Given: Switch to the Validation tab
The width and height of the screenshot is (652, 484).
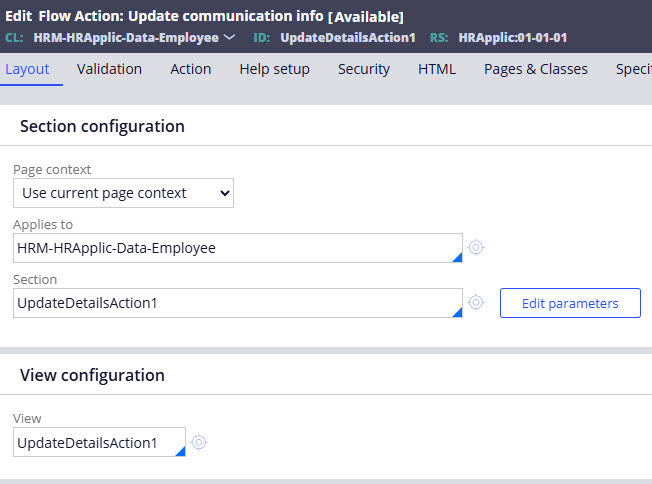Looking at the screenshot, I should pos(109,69).
